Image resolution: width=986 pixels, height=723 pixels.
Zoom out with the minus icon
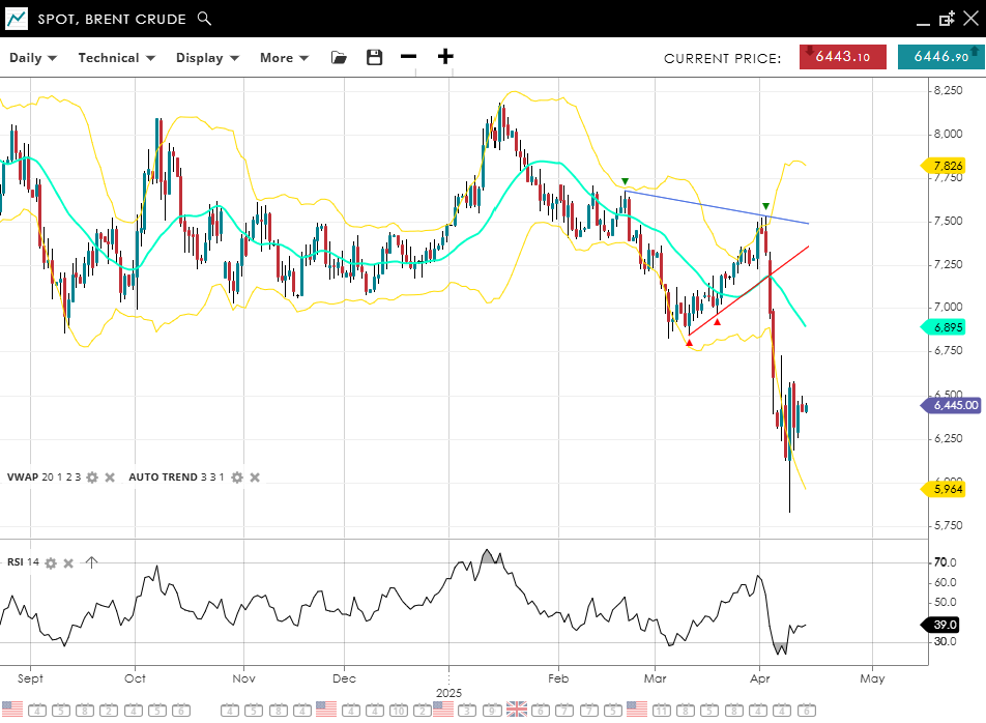408,57
